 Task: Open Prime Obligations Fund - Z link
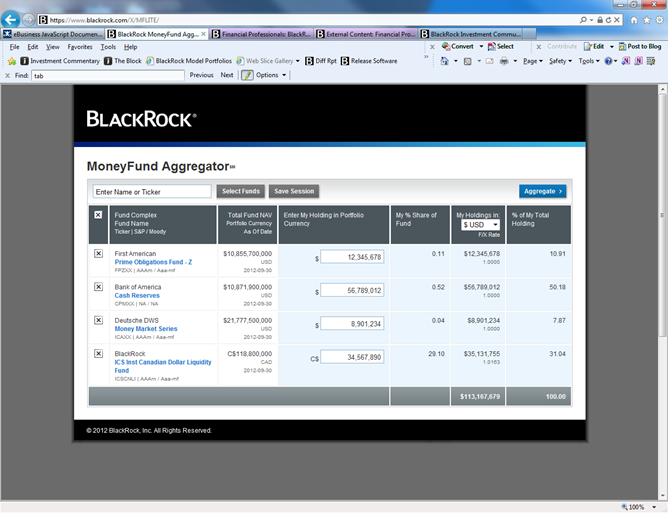[153, 262]
